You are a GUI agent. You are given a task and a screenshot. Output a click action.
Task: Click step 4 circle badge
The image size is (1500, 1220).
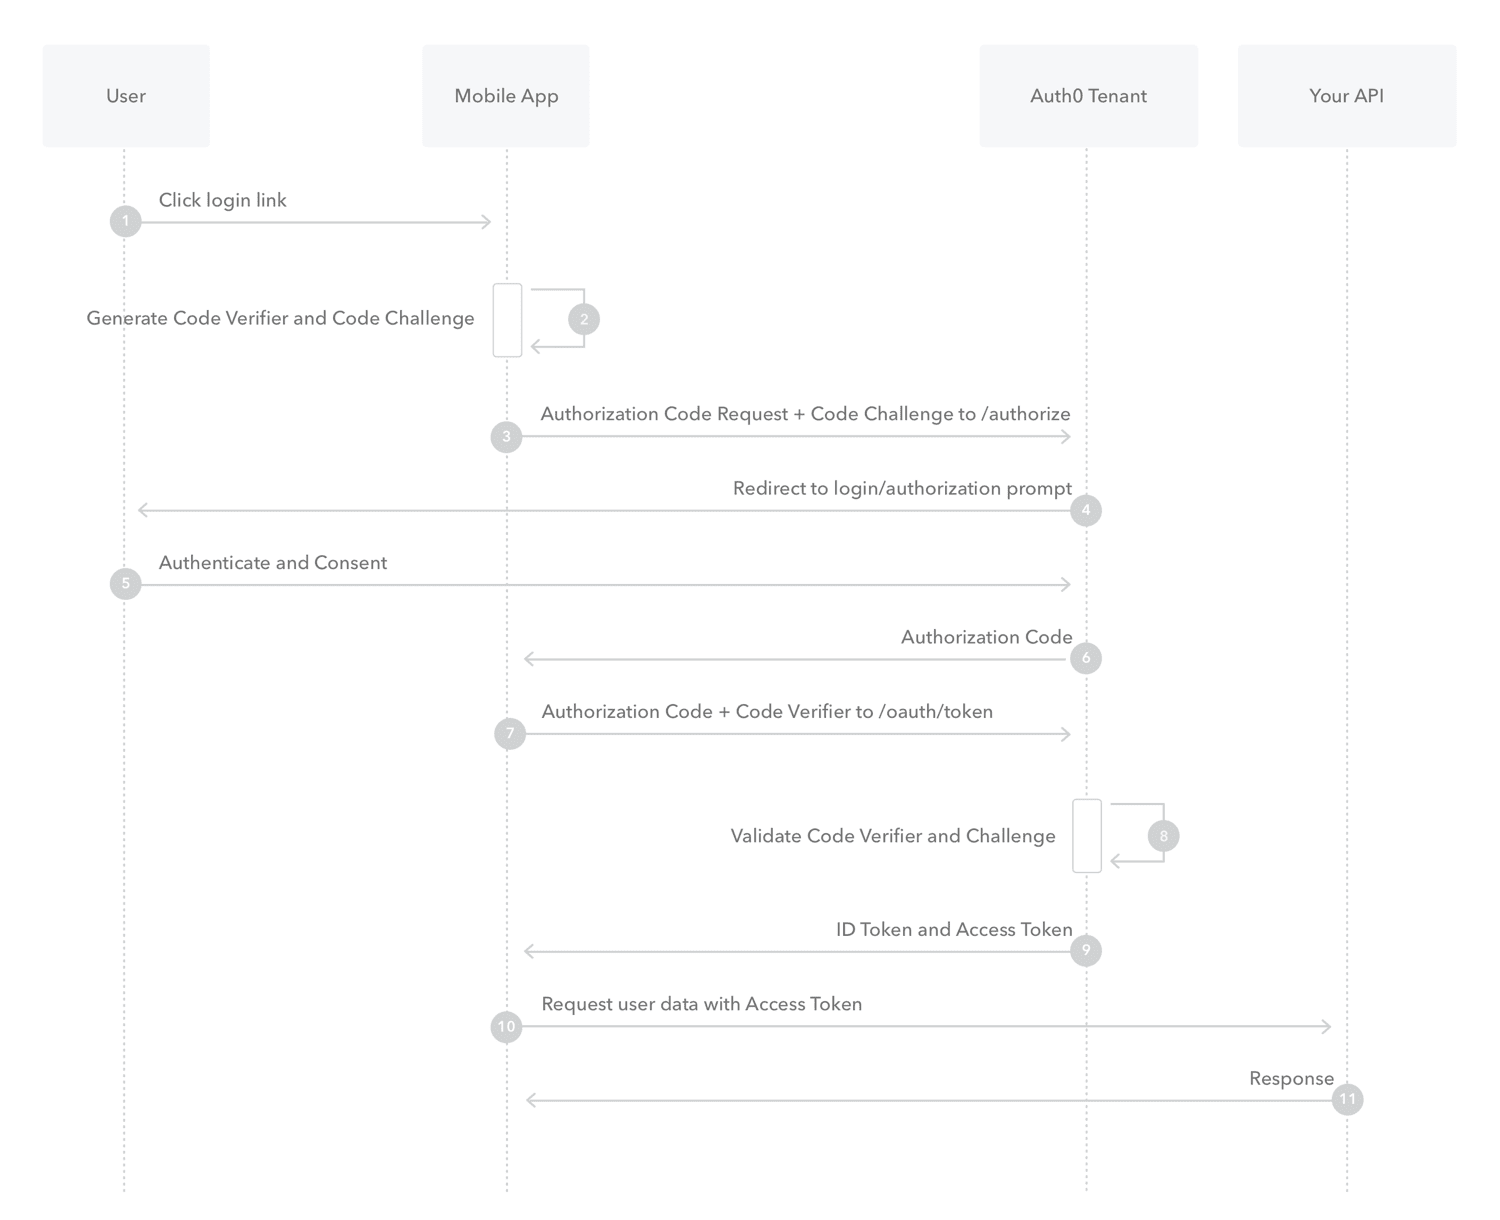(x=1086, y=510)
